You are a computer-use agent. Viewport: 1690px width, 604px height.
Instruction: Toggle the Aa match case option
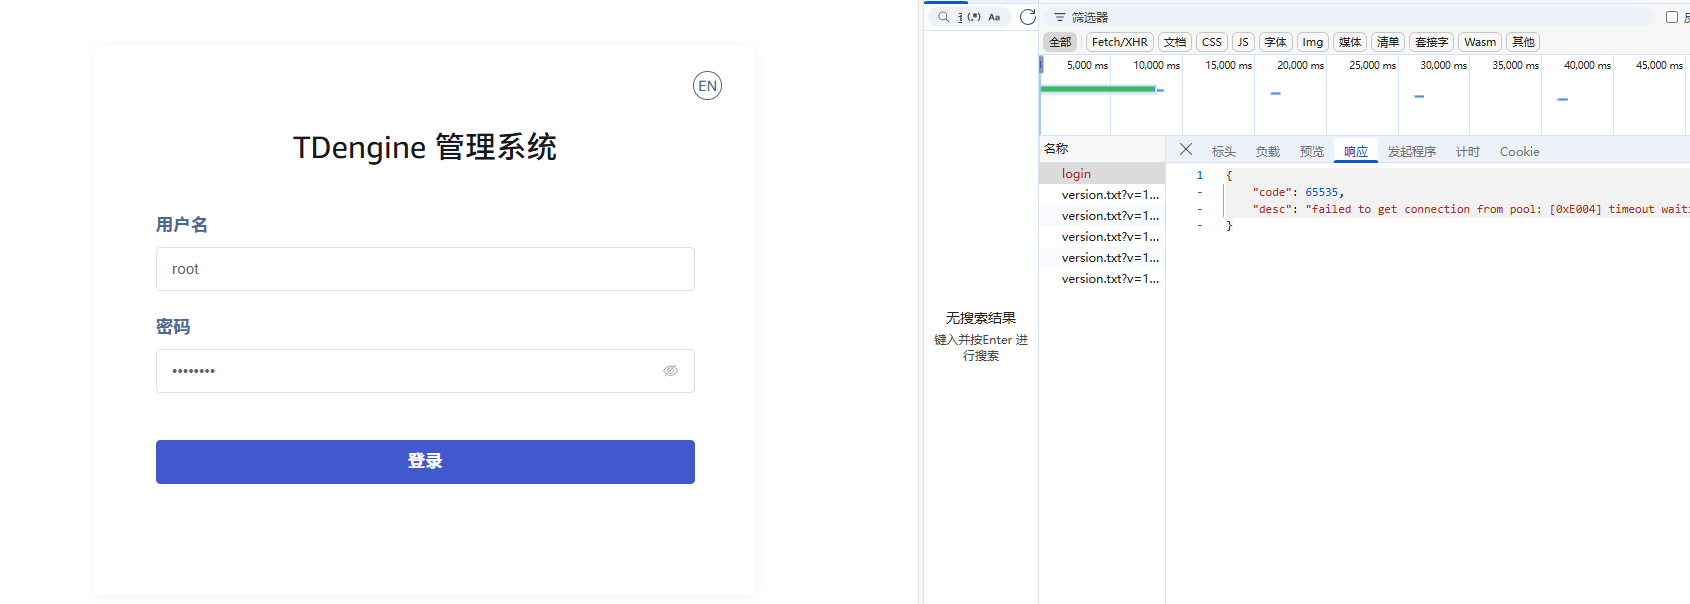tap(994, 17)
